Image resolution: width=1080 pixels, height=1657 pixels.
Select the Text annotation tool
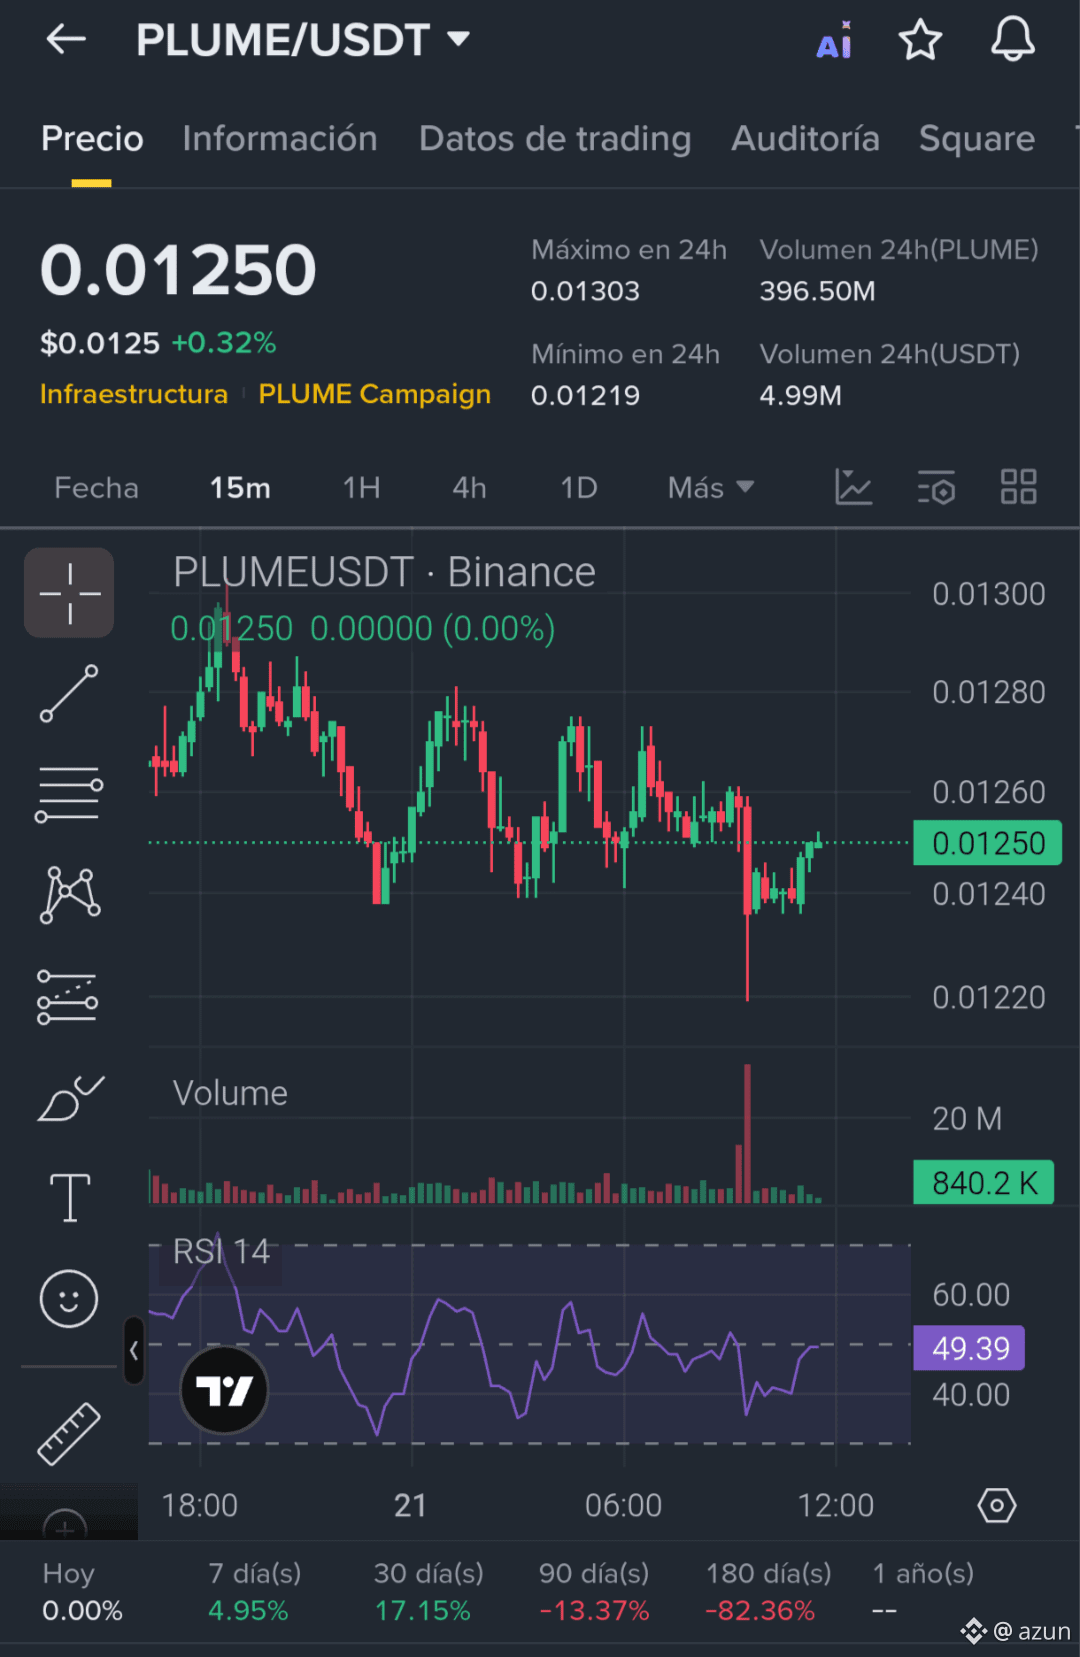click(70, 1198)
